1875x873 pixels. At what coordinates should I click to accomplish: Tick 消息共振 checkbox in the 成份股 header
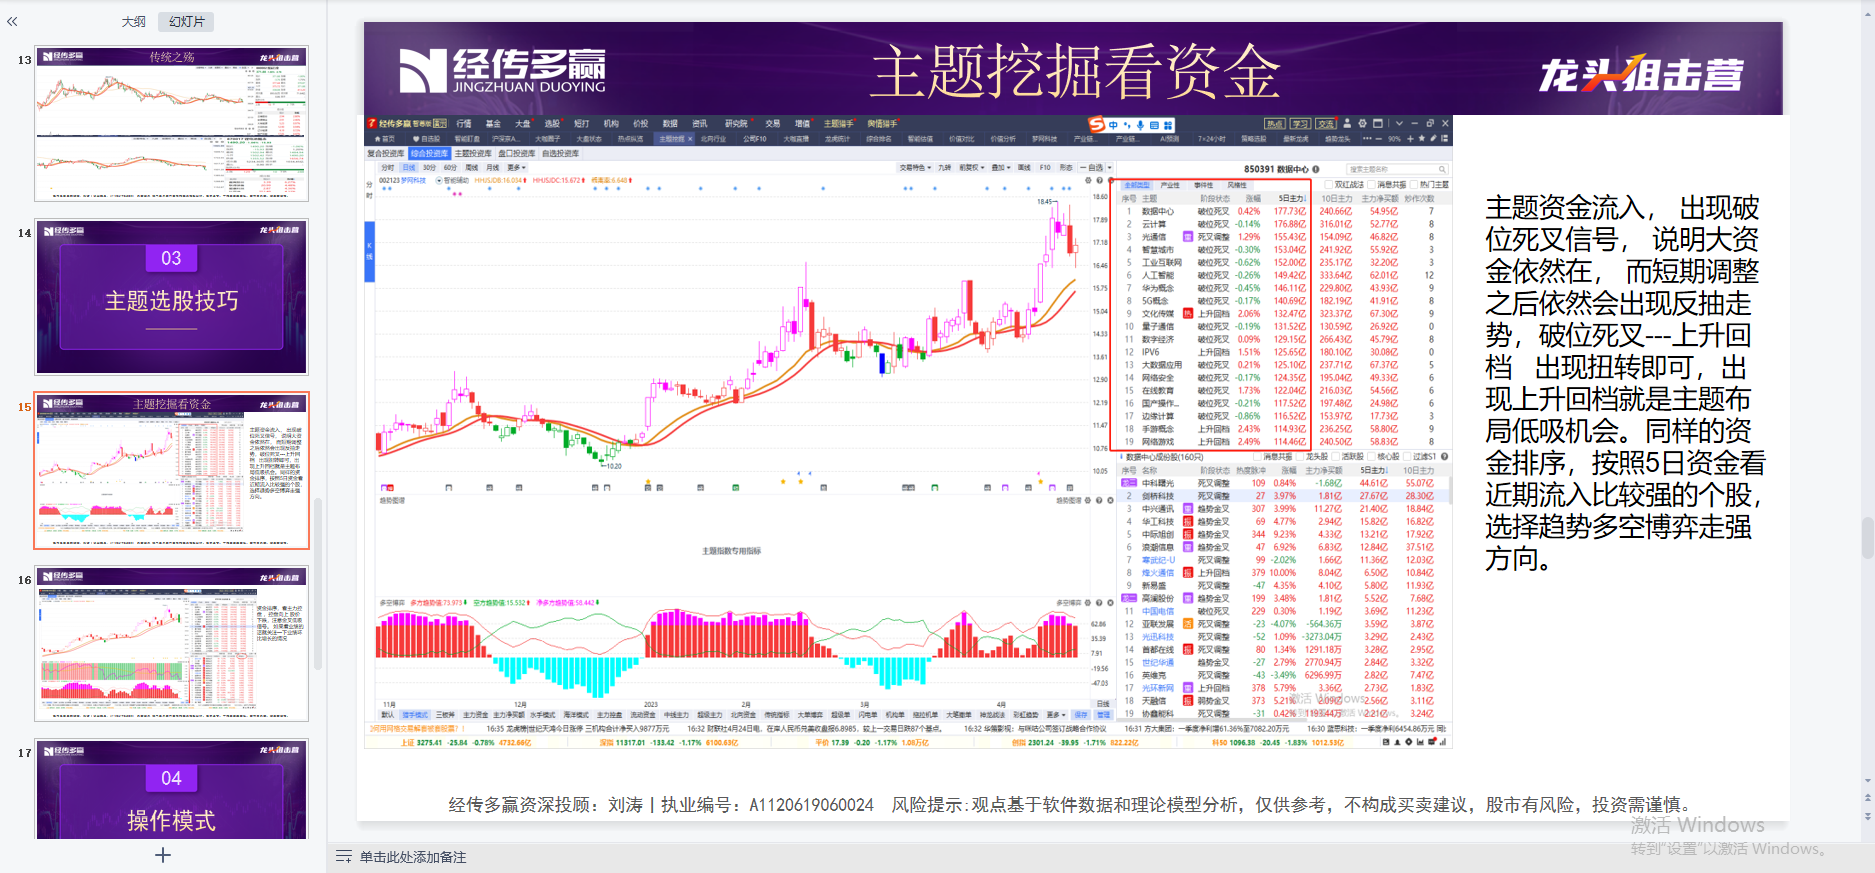click(1259, 457)
